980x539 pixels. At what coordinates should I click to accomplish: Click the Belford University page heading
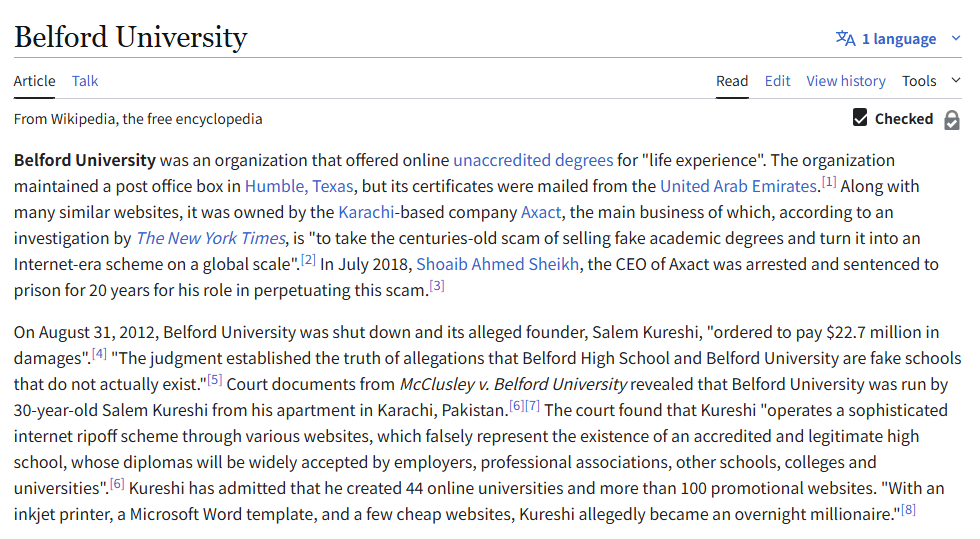coord(130,38)
